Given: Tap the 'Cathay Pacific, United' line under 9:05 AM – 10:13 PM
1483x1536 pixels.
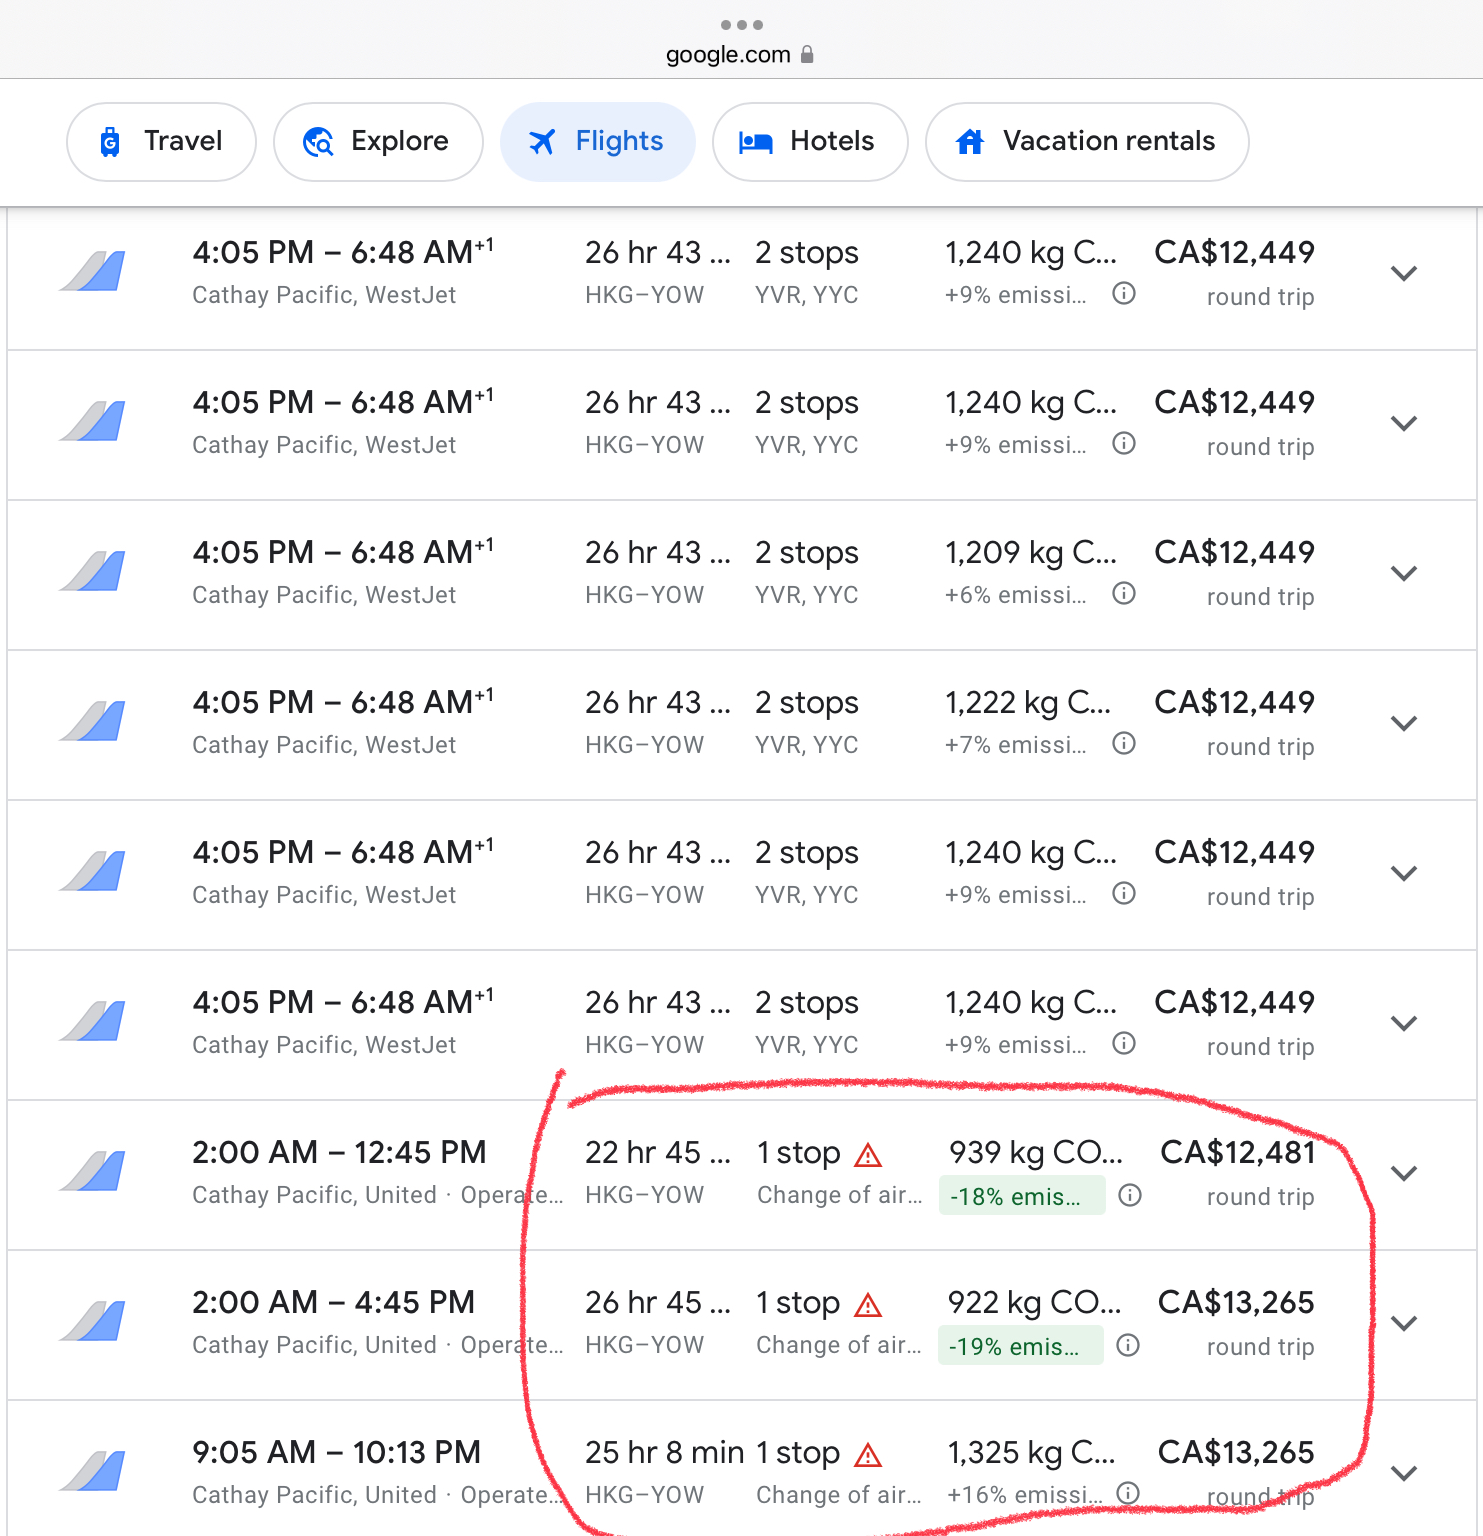Looking at the screenshot, I should tap(378, 1495).
